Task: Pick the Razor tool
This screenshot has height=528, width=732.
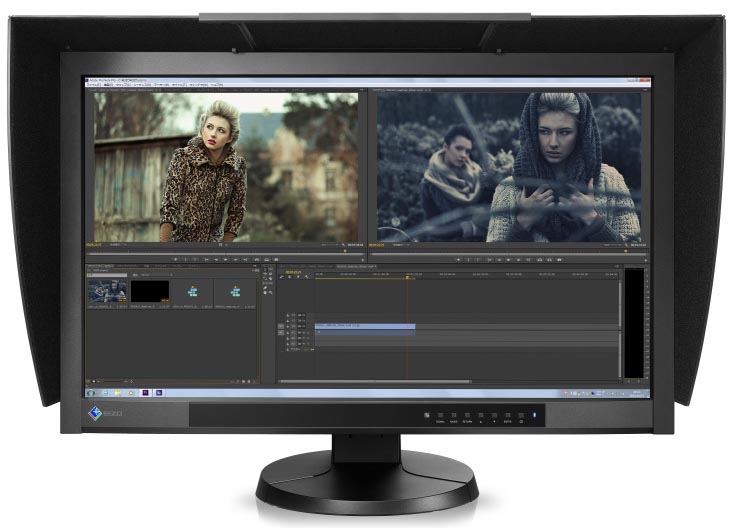Action: click(x=270, y=279)
